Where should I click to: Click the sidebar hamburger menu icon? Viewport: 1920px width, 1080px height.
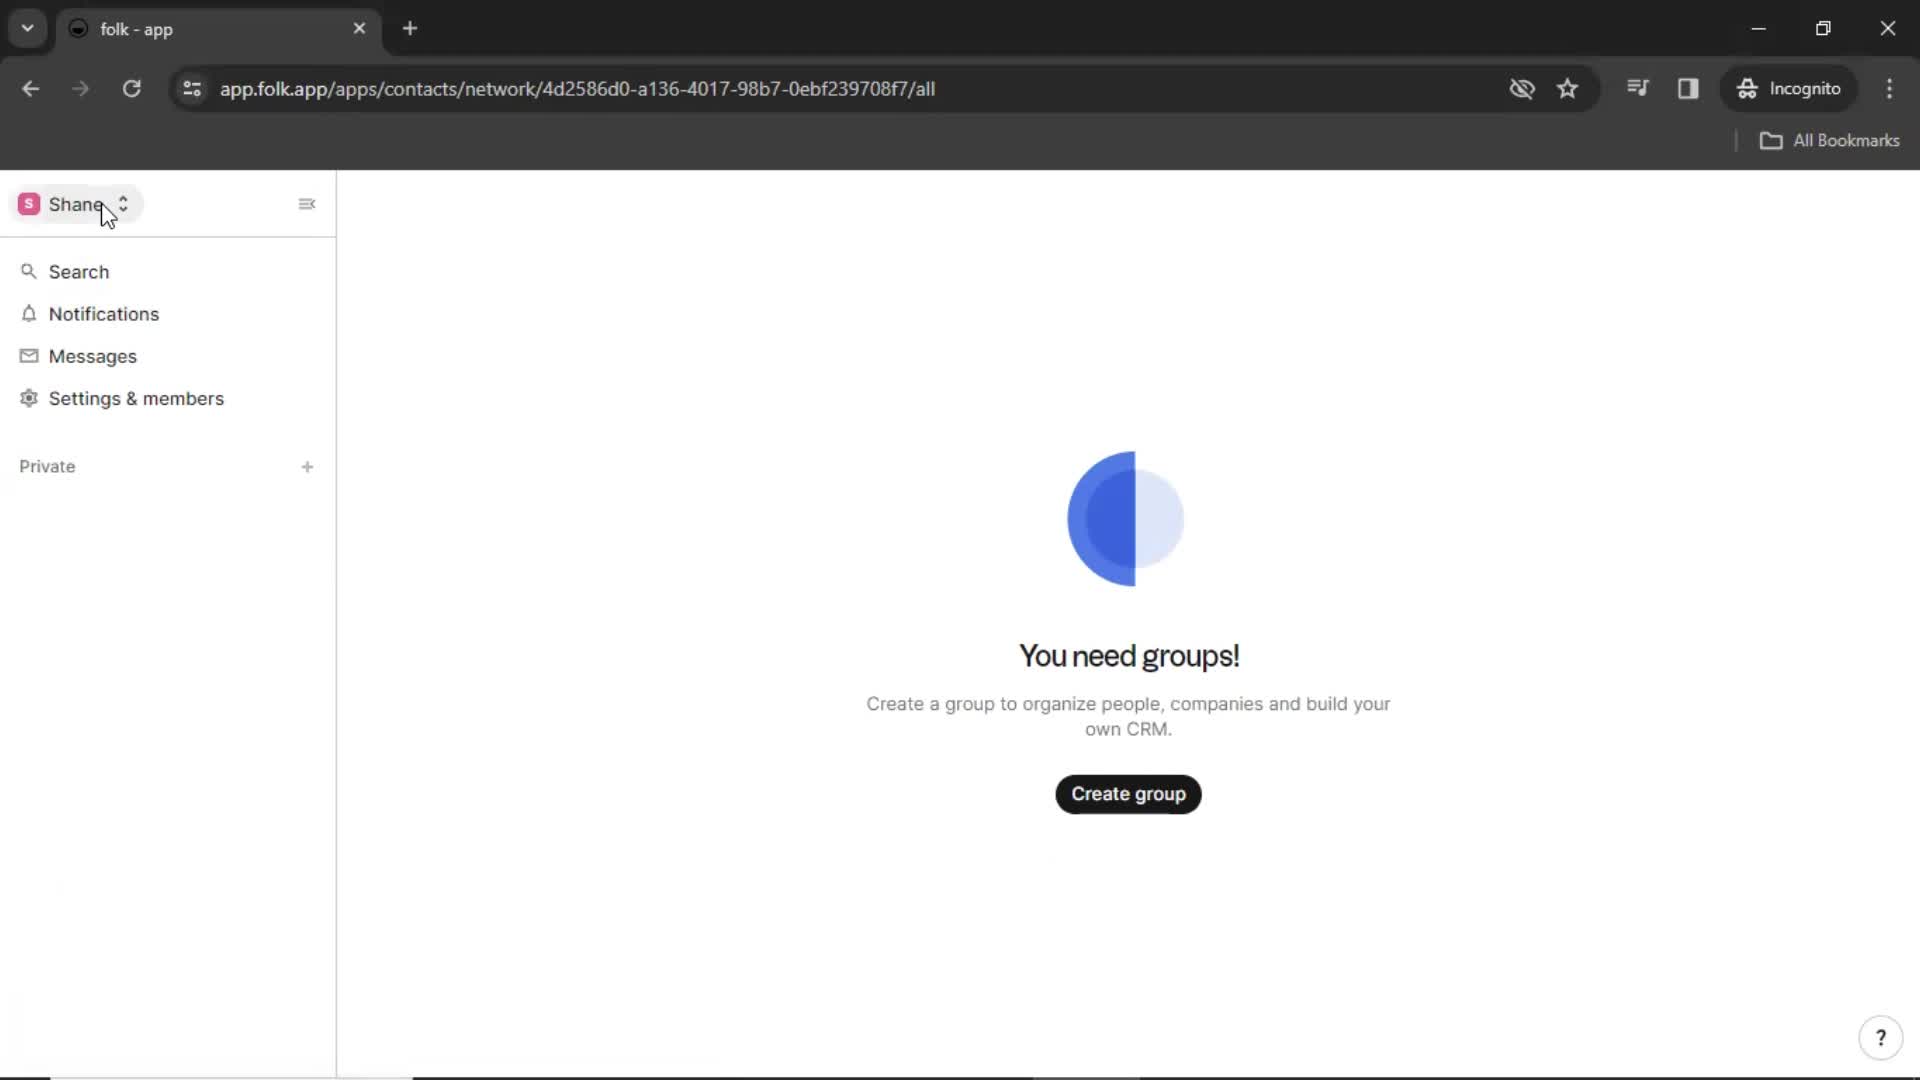tap(306, 204)
